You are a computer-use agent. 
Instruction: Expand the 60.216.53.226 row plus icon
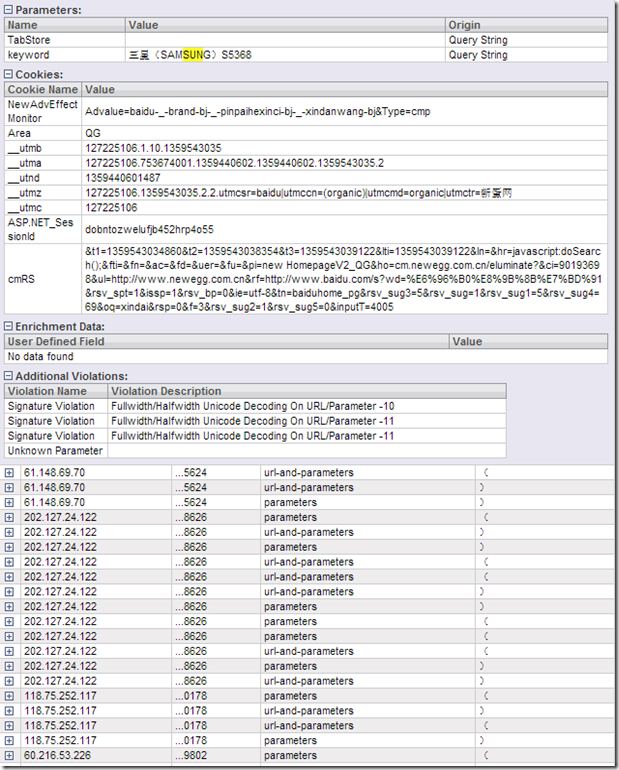[10, 756]
